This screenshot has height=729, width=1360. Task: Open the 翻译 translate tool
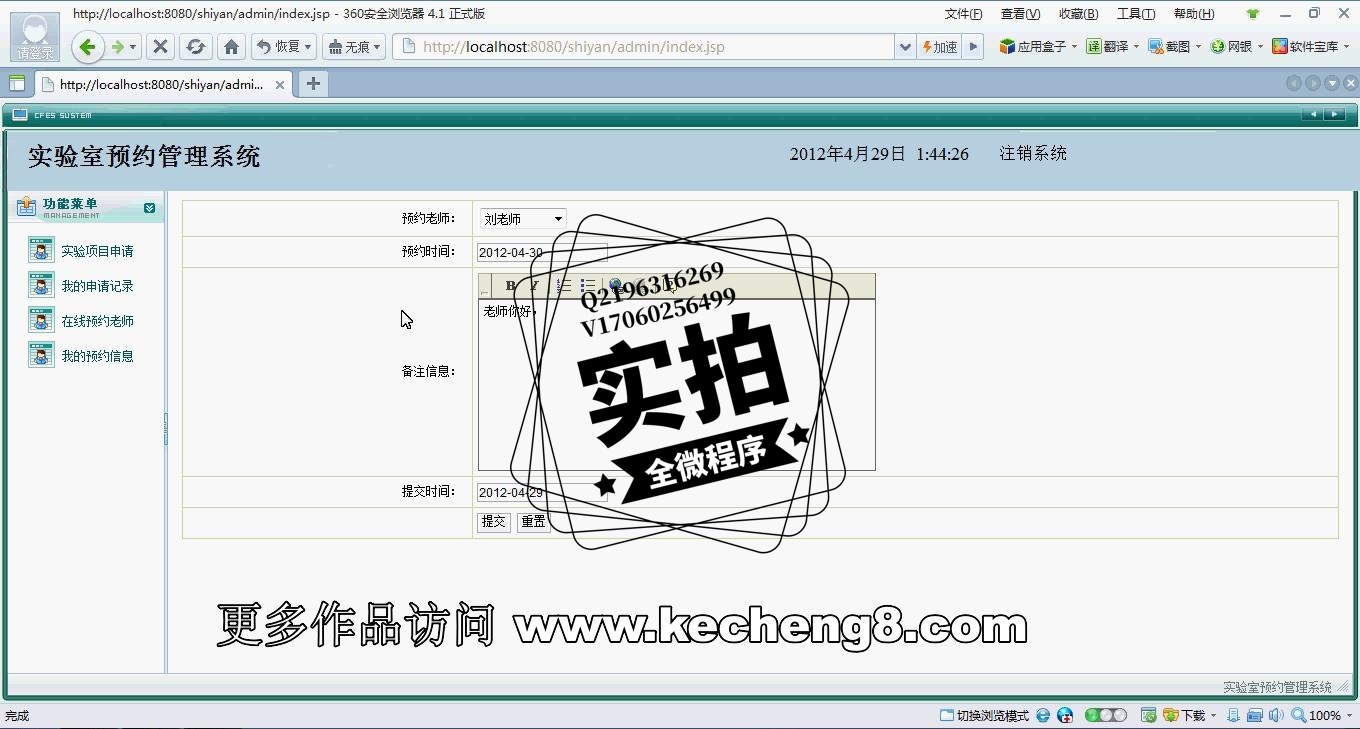click(x=1108, y=47)
